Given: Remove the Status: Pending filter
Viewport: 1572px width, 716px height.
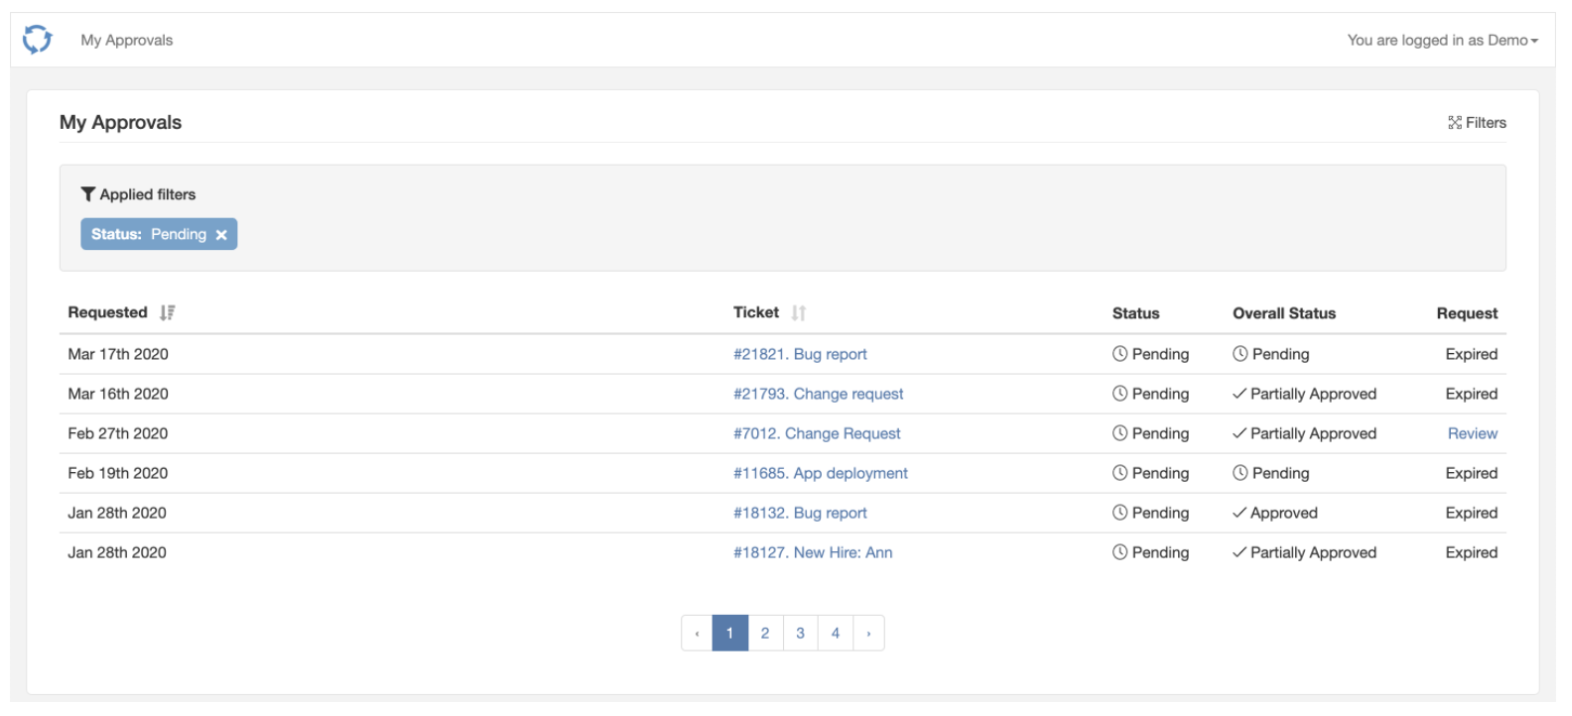Looking at the screenshot, I should pos(222,235).
